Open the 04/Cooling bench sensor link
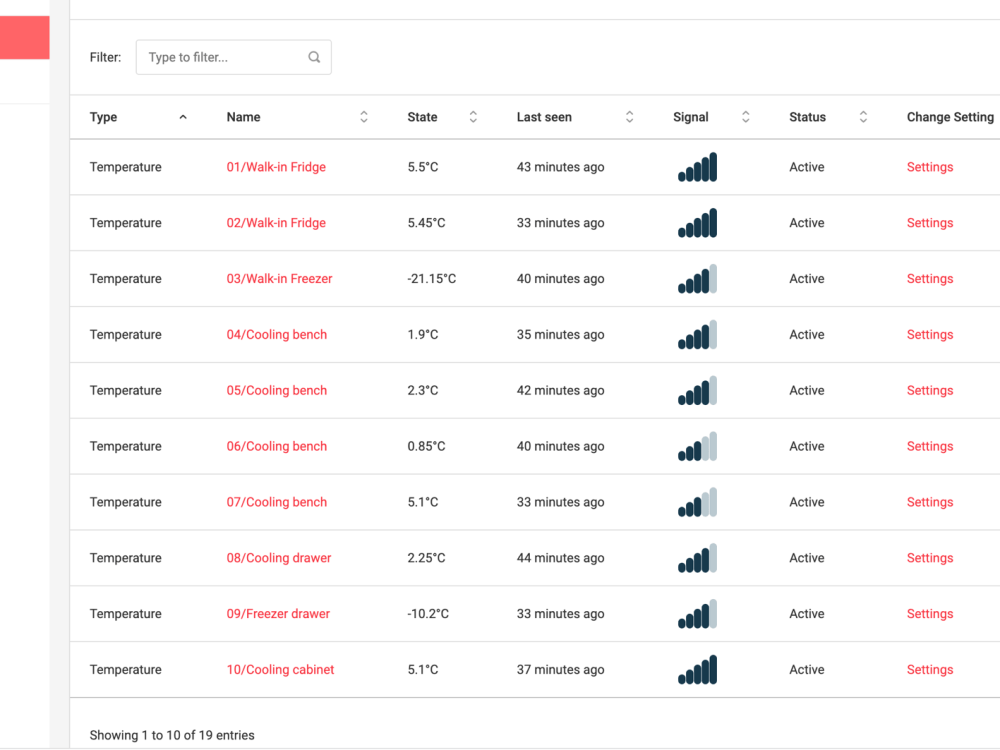 277,335
